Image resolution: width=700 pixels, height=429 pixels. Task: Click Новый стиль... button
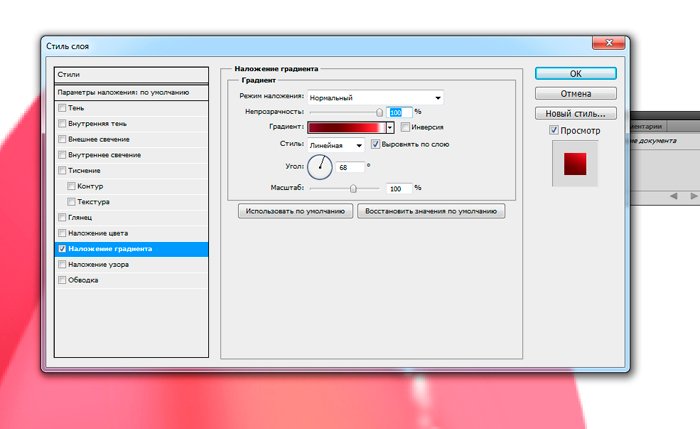coord(575,113)
